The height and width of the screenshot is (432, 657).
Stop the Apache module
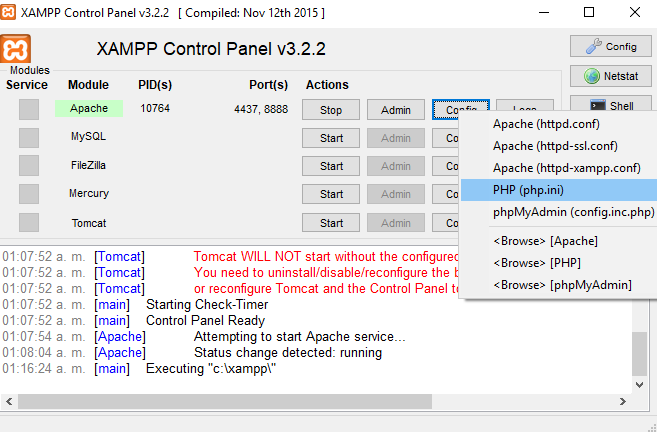[331, 110]
